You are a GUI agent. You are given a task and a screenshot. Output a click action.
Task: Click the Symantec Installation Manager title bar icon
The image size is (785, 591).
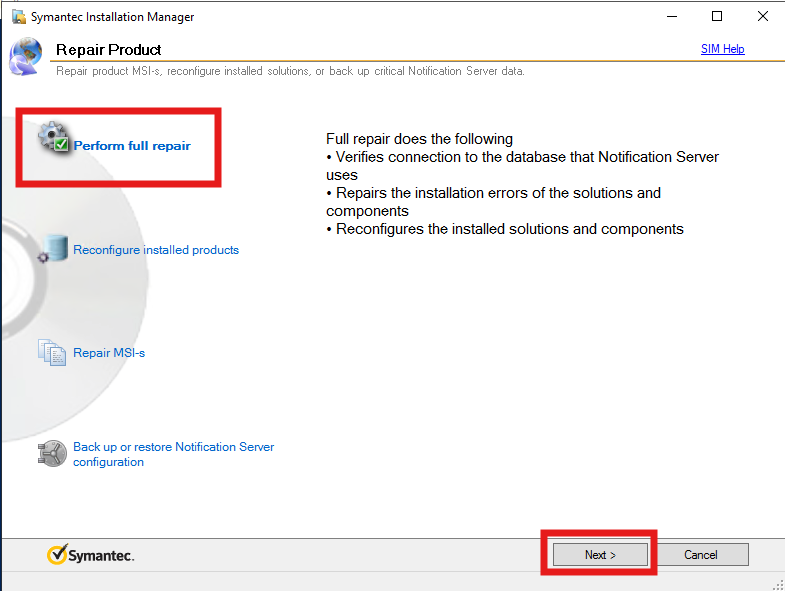tap(18, 17)
